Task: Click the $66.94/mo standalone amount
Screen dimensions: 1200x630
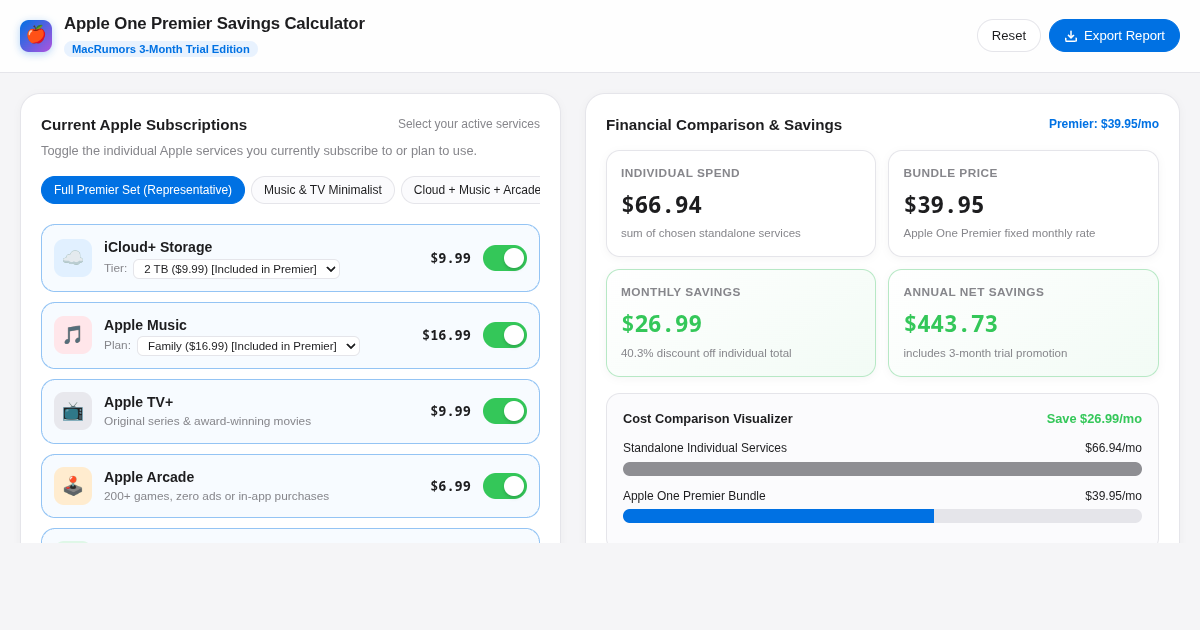Action: click(1113, 448)
